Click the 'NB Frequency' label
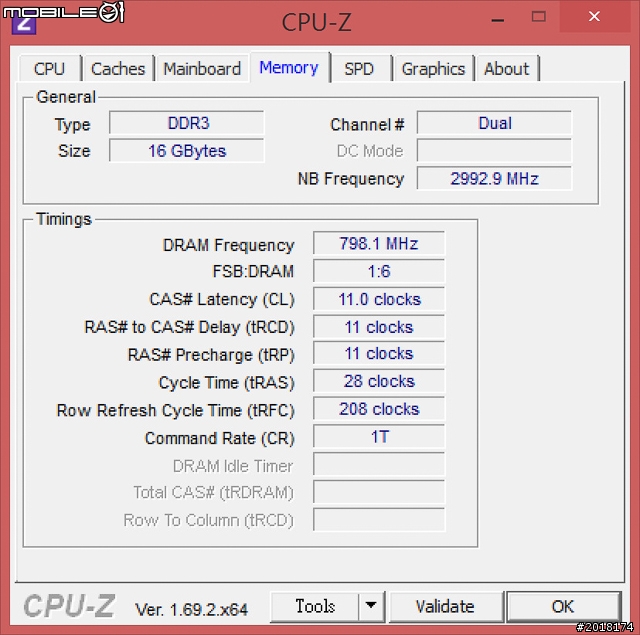Image resolution: width=640 pixels, height=635 pixels. (x=351, y=179)
